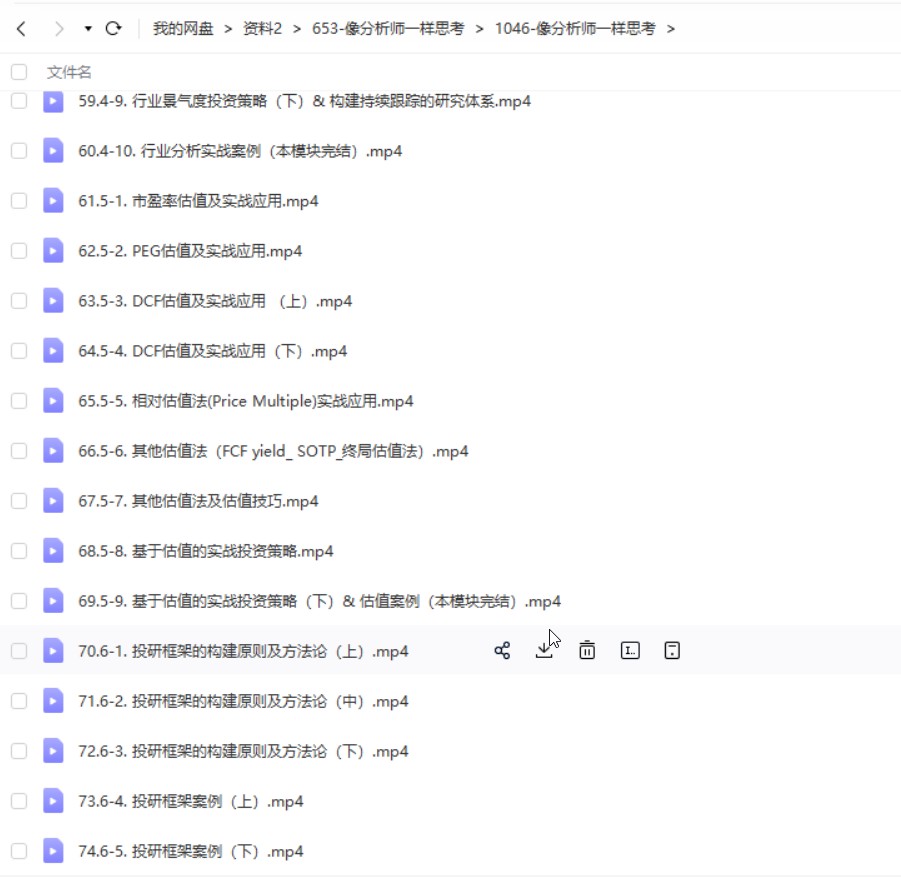Open the navigation history dropdown arrow

(88, 28)
